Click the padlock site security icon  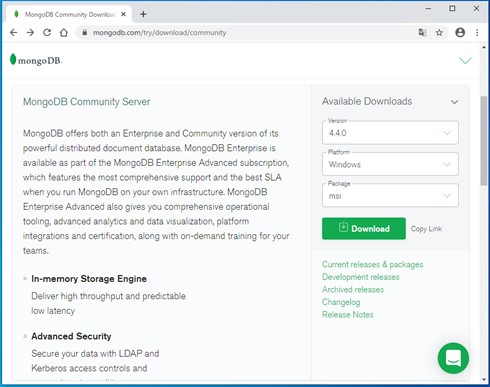[85, 33]
